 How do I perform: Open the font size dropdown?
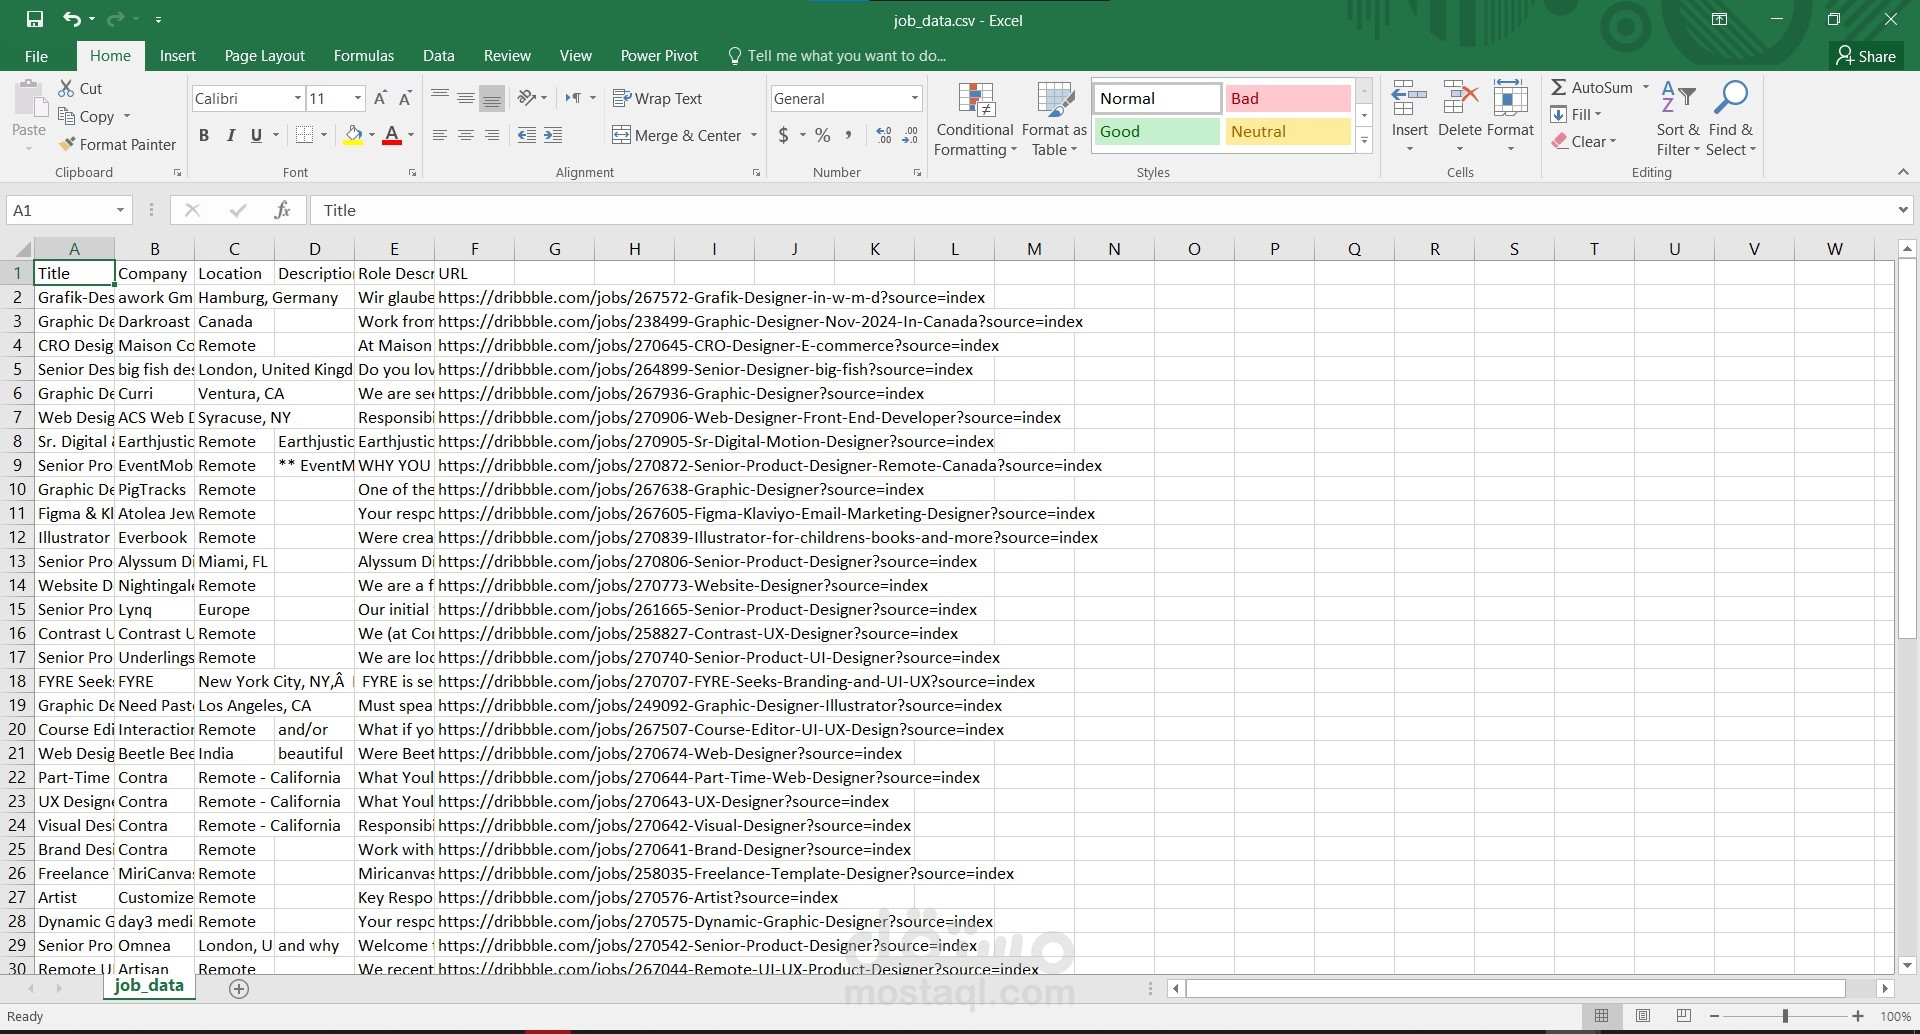click(358, 98)
